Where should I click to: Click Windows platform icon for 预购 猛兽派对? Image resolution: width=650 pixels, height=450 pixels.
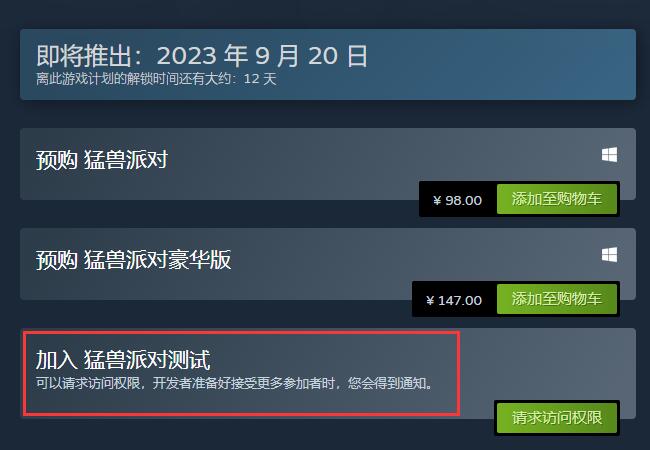pyautogui.click(x=609, y=155)
